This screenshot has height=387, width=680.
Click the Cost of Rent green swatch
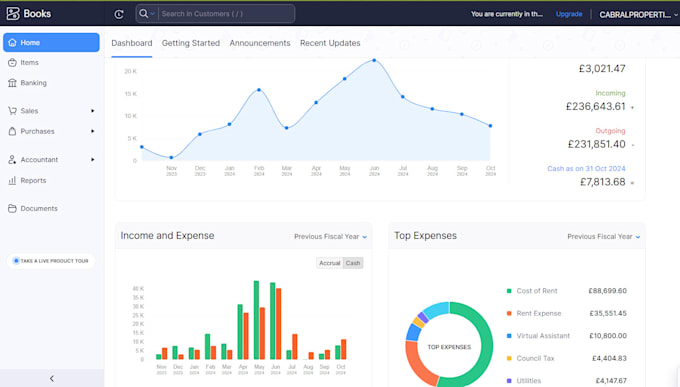coord(509,291)
